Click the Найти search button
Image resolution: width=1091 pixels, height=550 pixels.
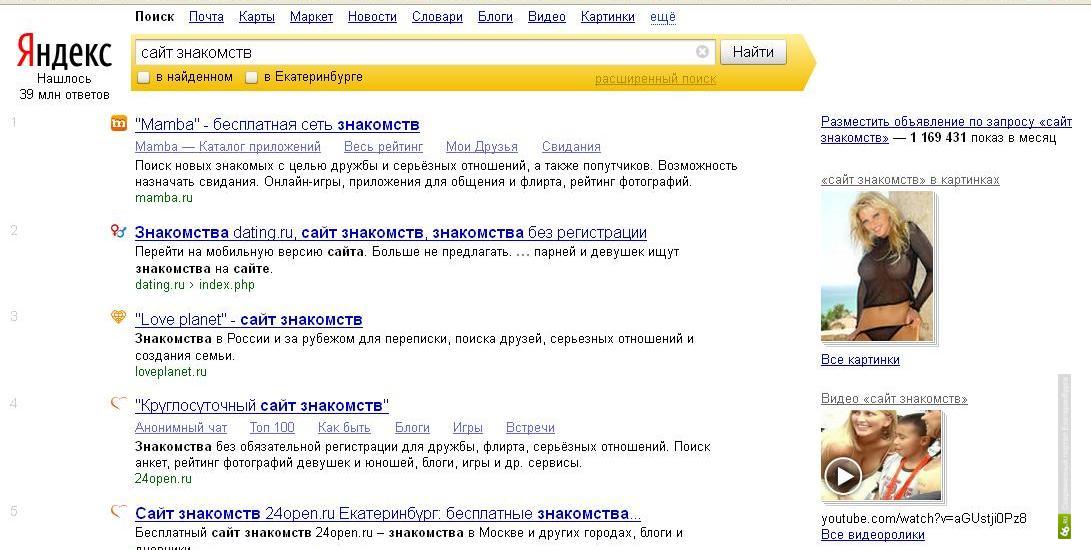(753, 52)
